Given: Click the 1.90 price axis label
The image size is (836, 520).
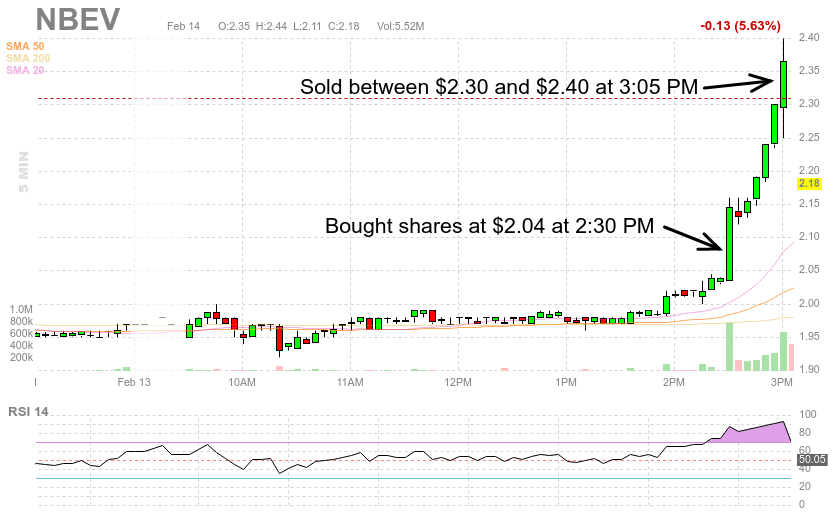Looking at the screenshot, I should click(x=809, y=369).
